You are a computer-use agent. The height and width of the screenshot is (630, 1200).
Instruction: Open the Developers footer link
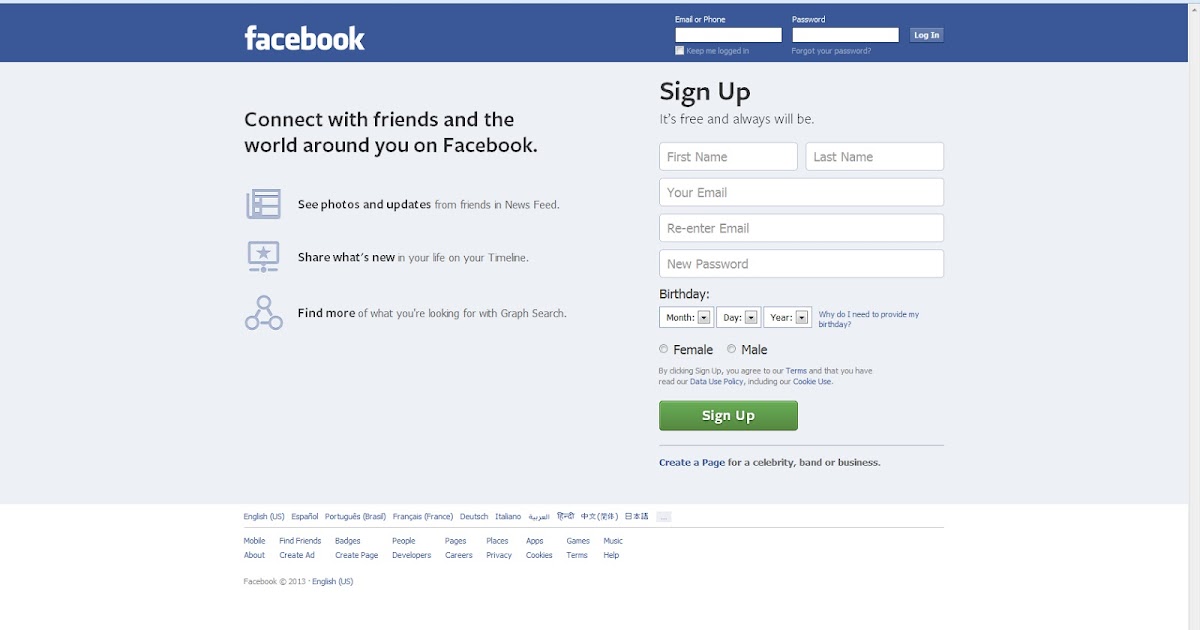pyautogui.click(x=411, y=555)
